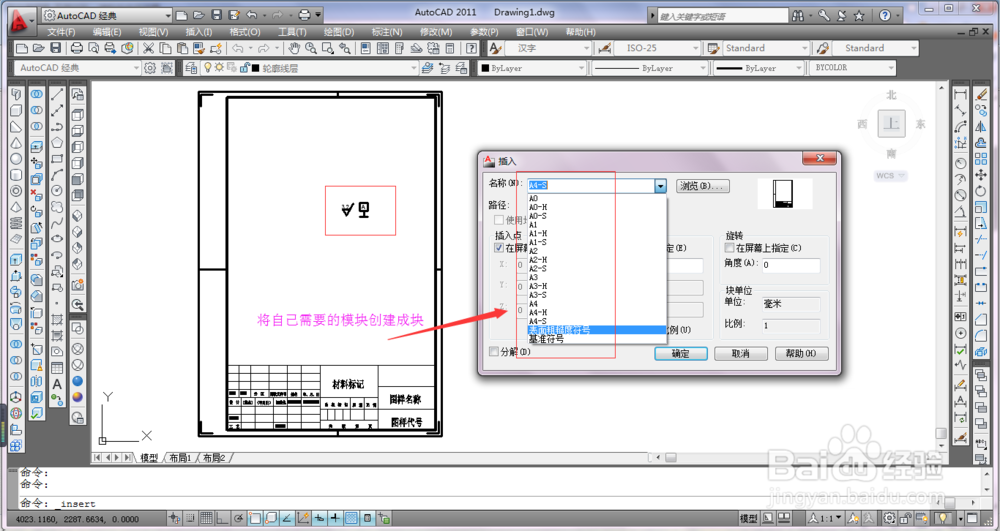Switch to the 布局1 layout tab
The height and width of the screenshot is (531, 1000).
(x=180, y=458)
